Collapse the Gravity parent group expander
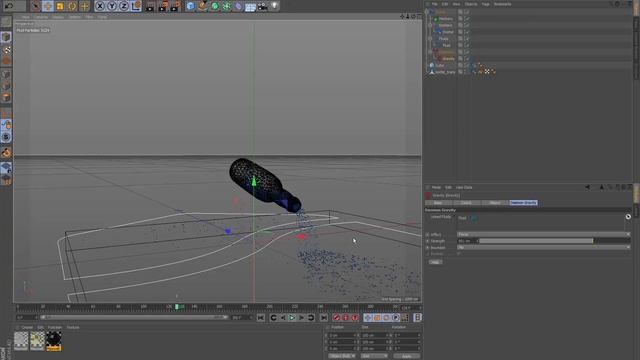The width and height of the screenshot is (640, 360). pyautogui.click(x=430, y=52)
